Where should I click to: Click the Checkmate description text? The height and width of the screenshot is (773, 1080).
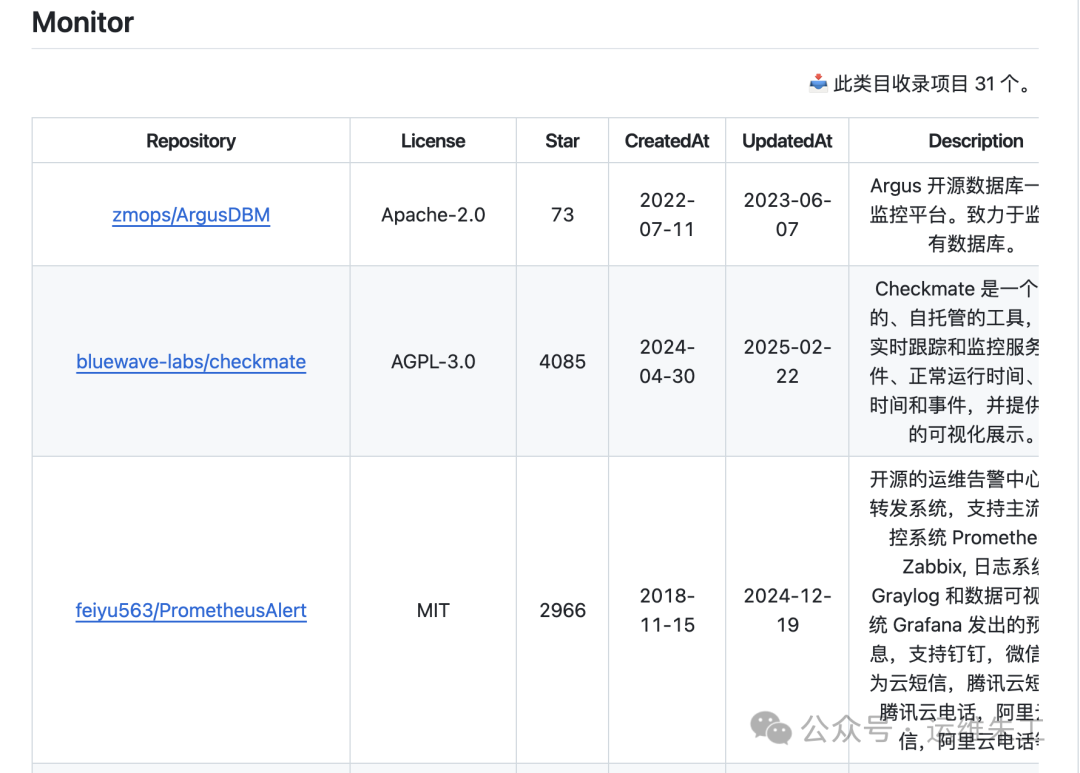[954, 362]
